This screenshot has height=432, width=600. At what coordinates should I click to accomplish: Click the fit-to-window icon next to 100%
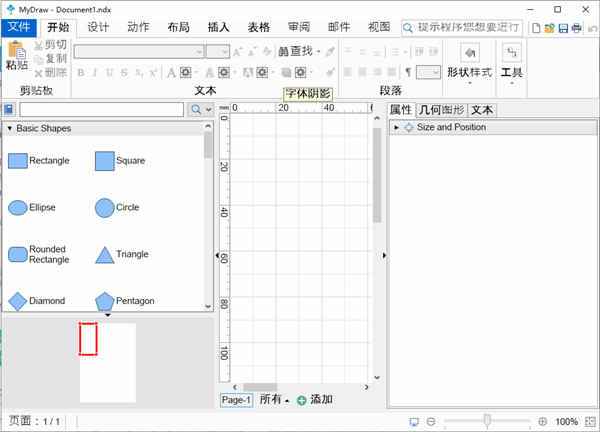pyautogui.click(x=590, y=422)
